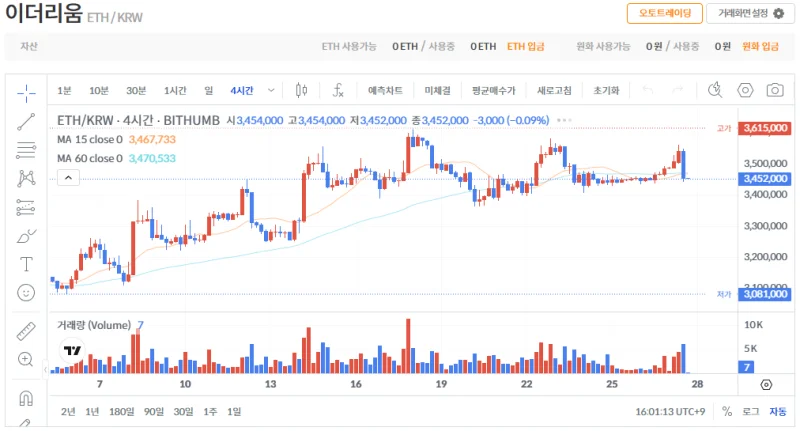Click the 16:01:13 UTC+9 timezone label
The width and height of the screenshot is (800, 431).
coord(670,412)
